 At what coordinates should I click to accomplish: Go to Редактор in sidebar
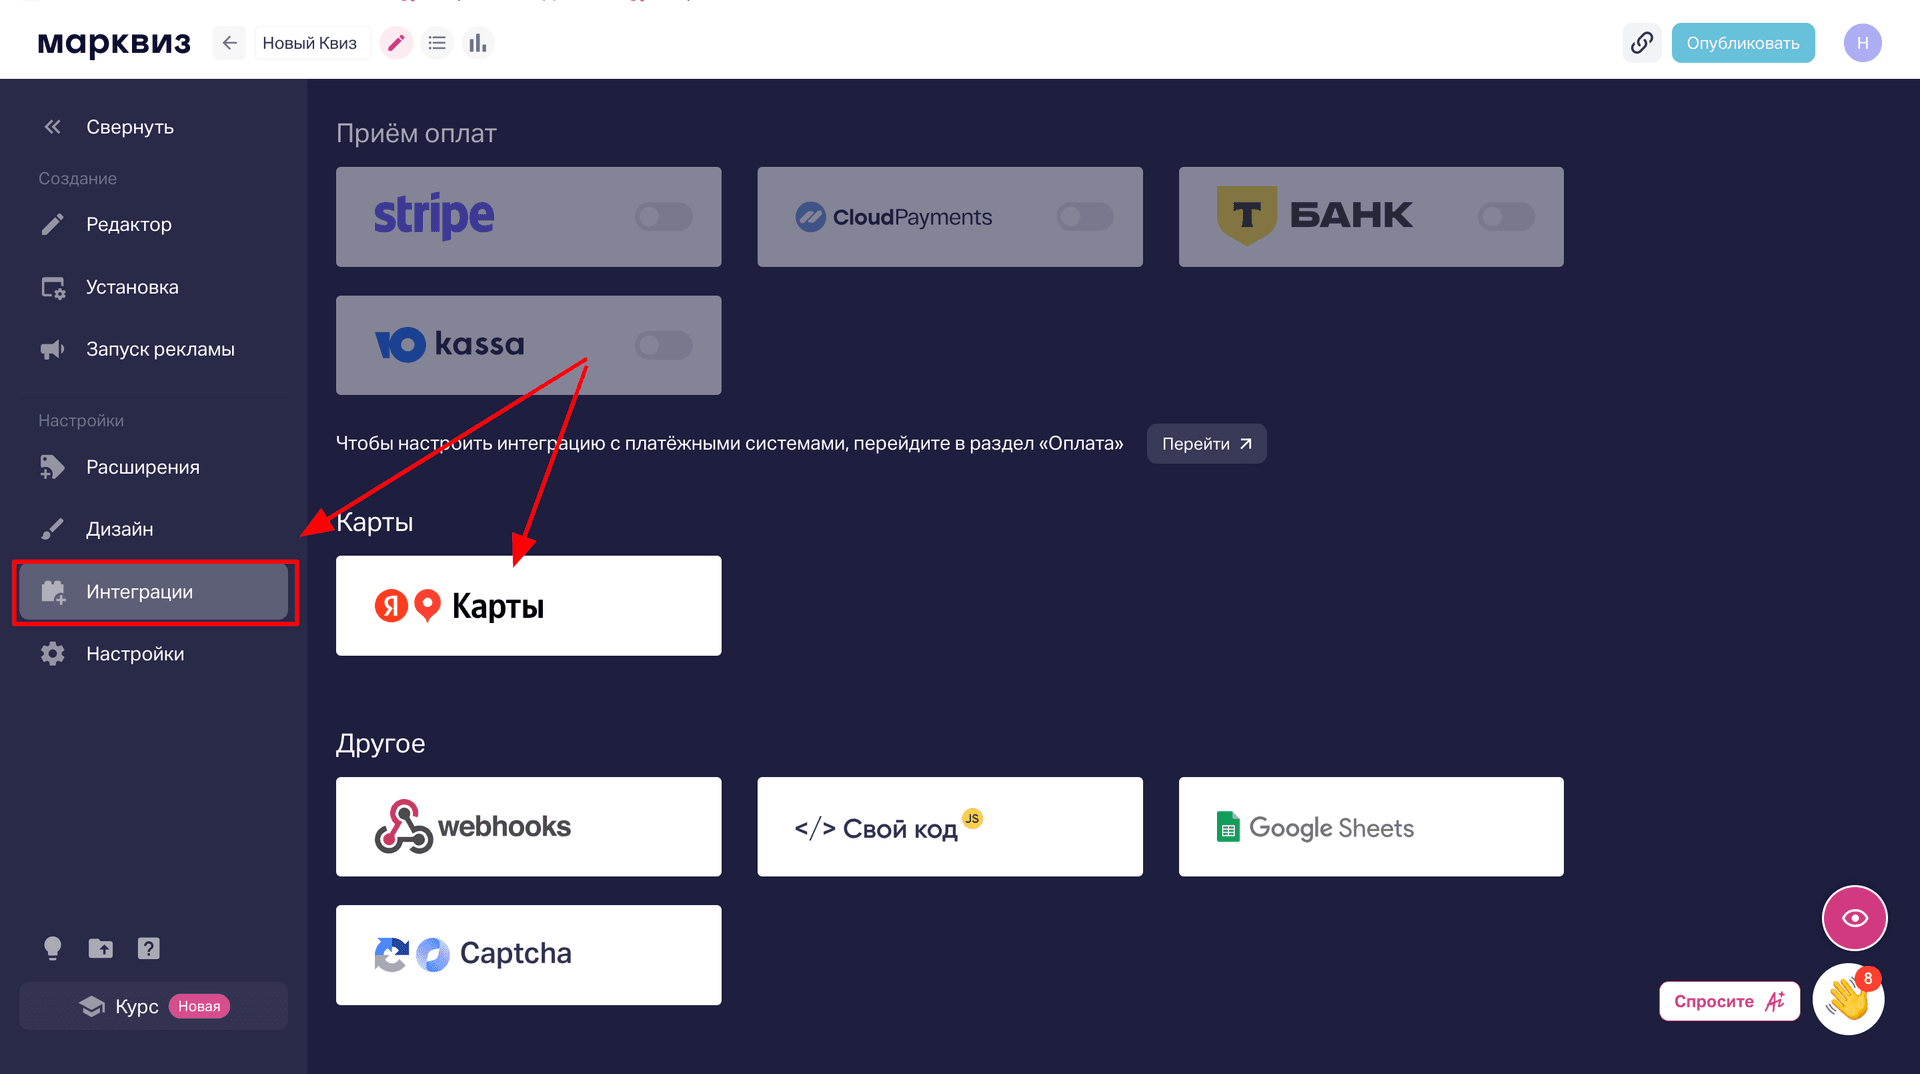pyautogui.click(x=153, y=225)
